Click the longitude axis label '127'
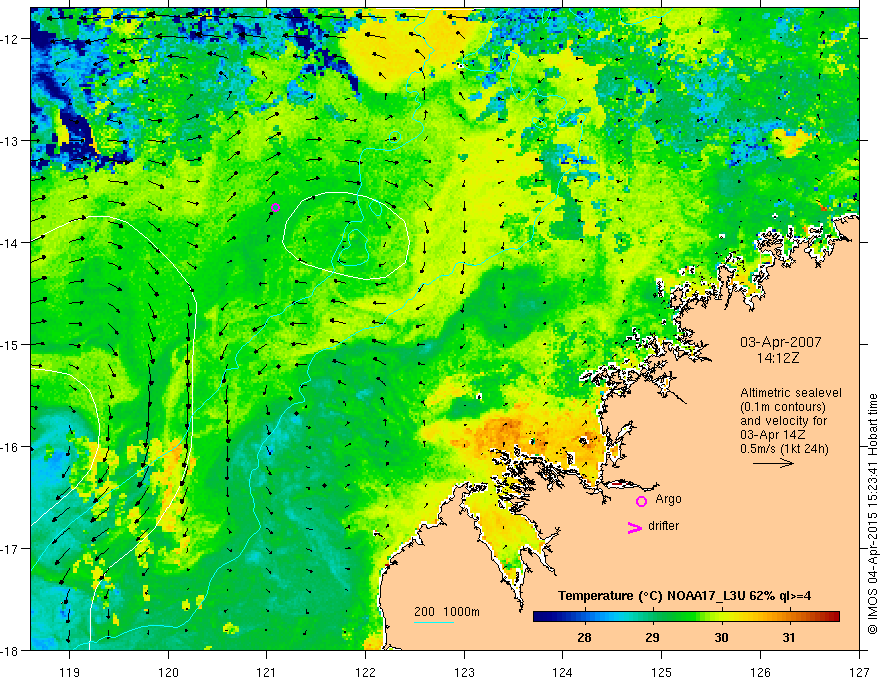 [x=859, y=672]
